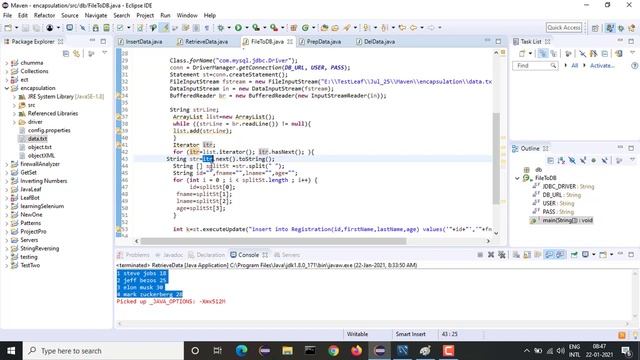Expand the JRE System Library node

(14, 97)
